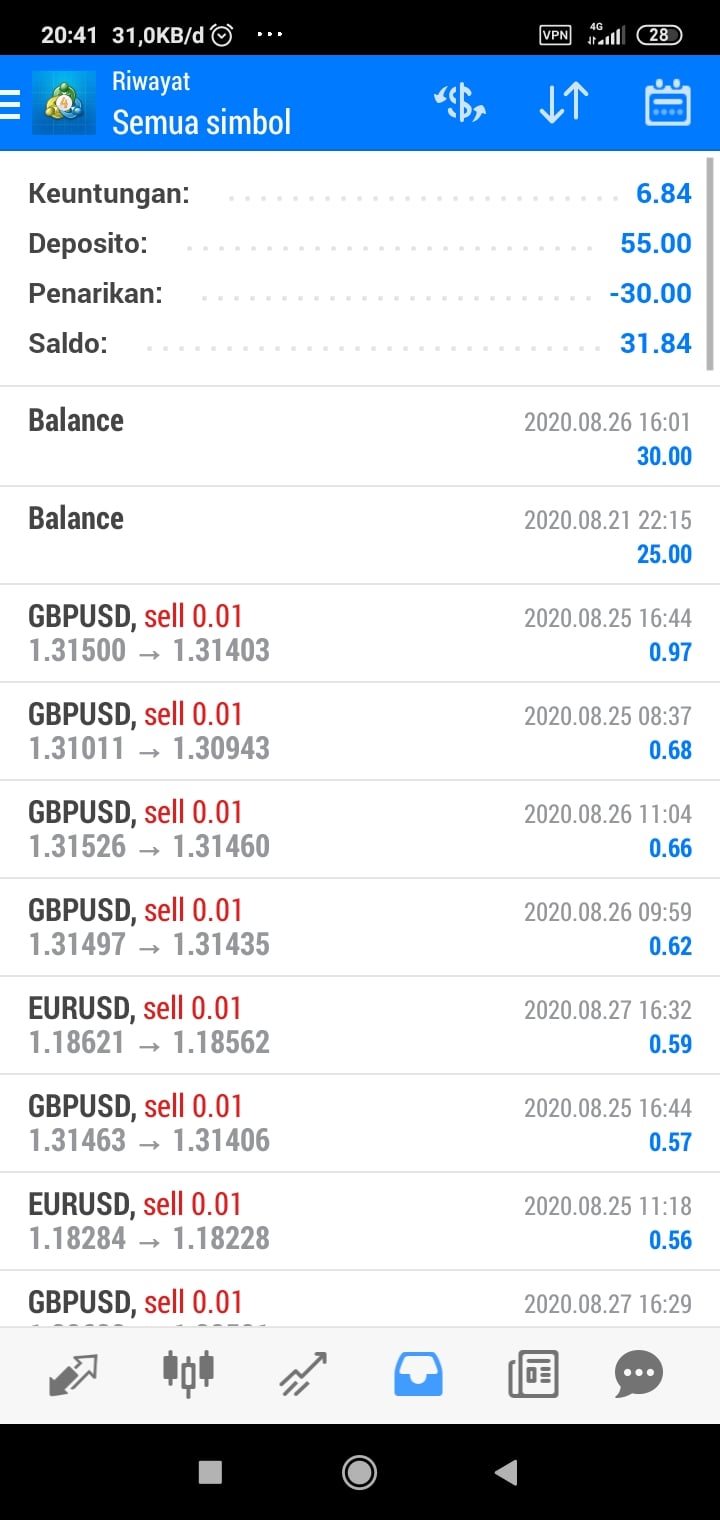The width and height of the screenshot is (720, 1520).
Task: Select the History inbox tab
Action: pos(418,1374)
